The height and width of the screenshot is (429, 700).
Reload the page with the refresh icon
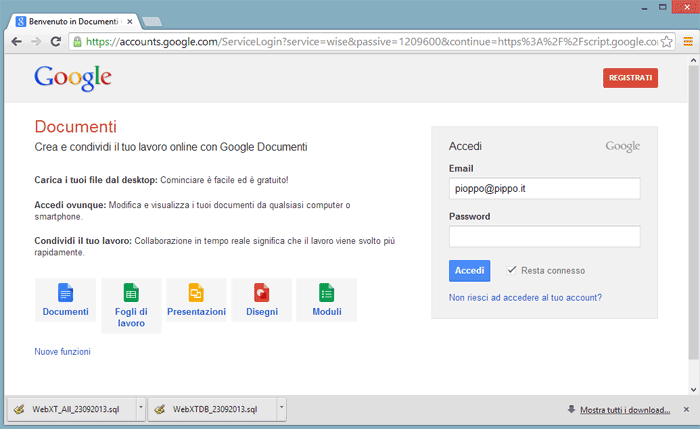coord(56,42)
